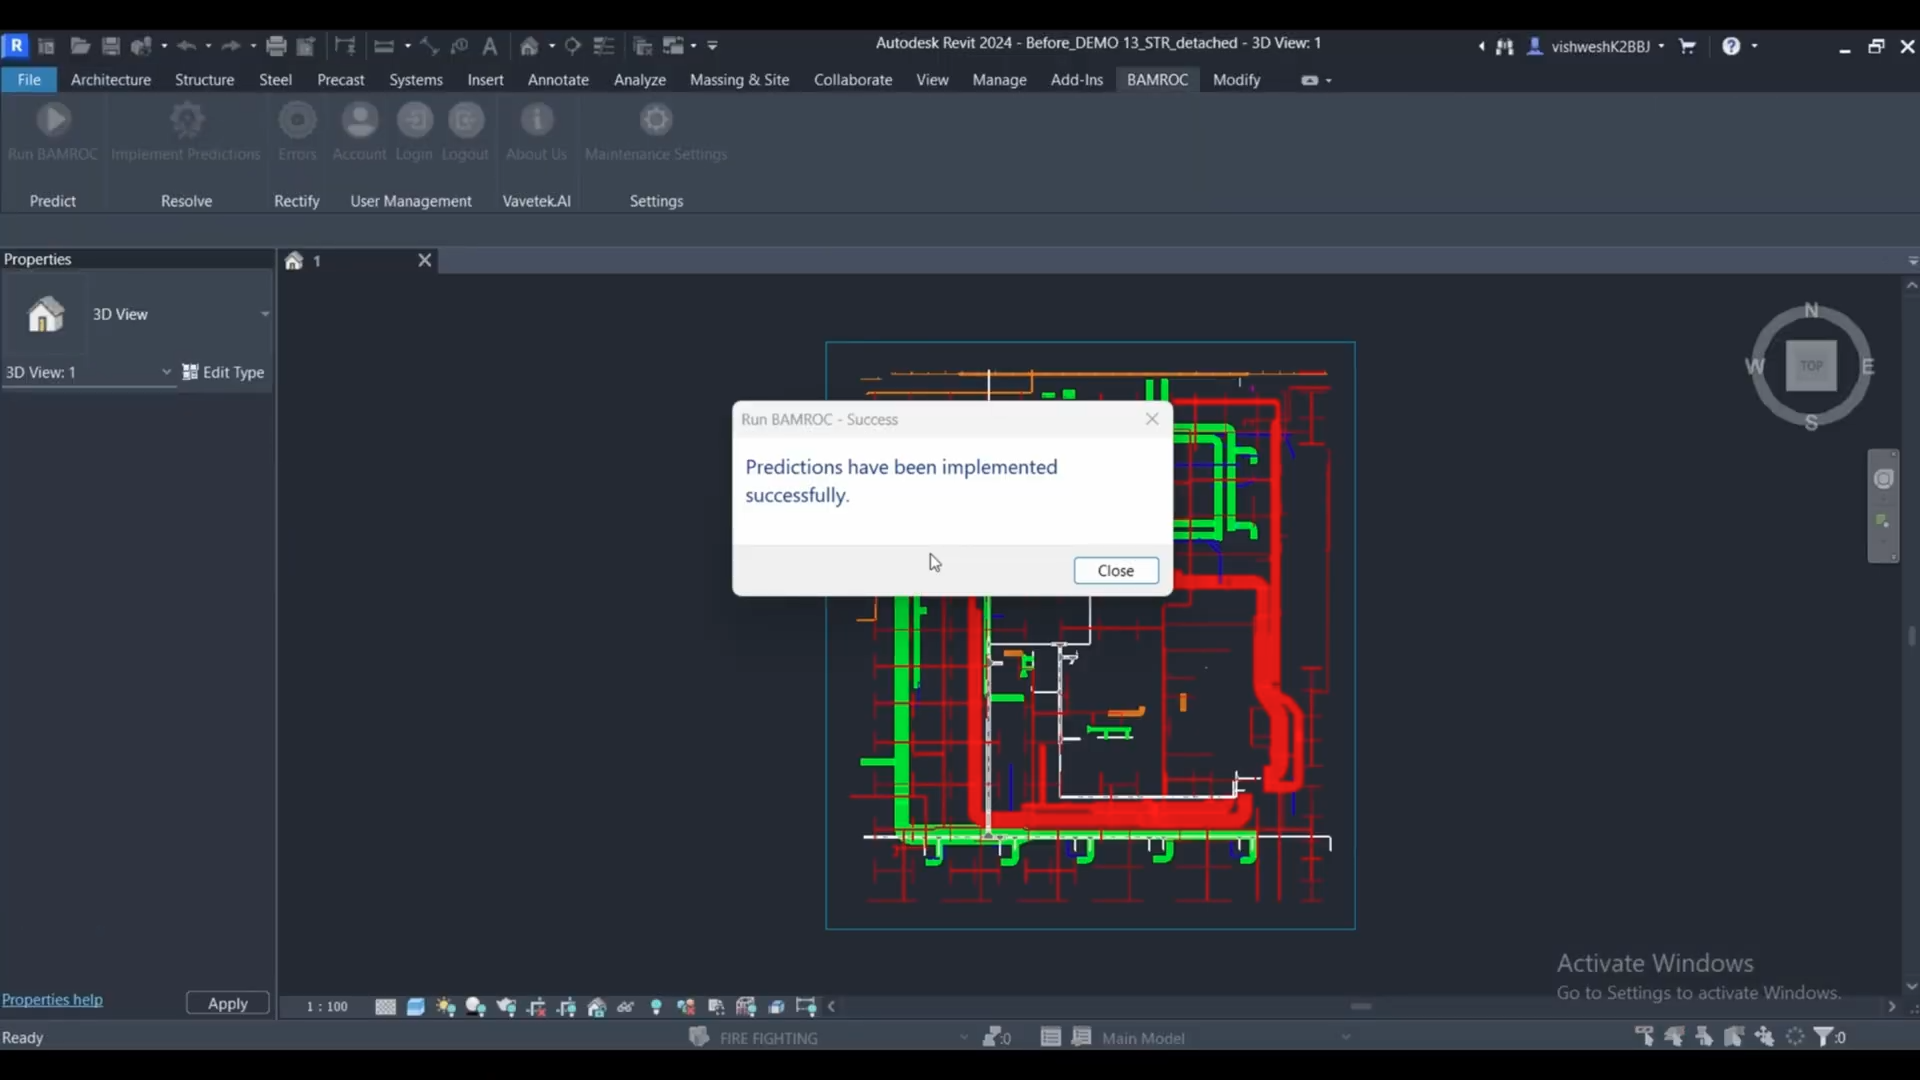Switch to the Architecture ribbon tab

pos(110,79)
